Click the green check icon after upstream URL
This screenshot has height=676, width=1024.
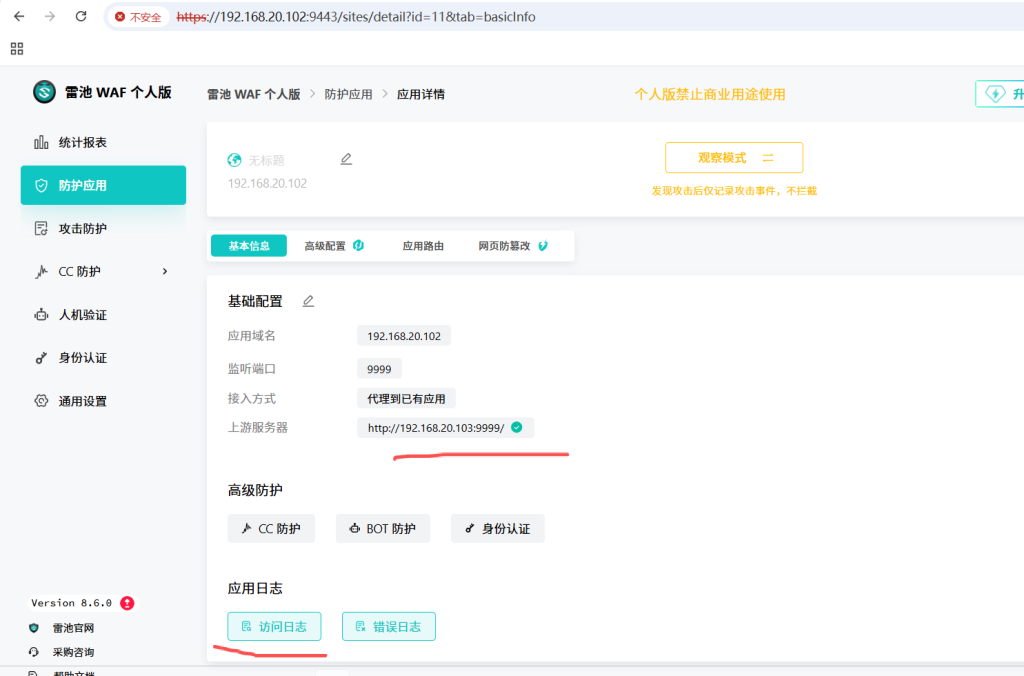point(516,428)
